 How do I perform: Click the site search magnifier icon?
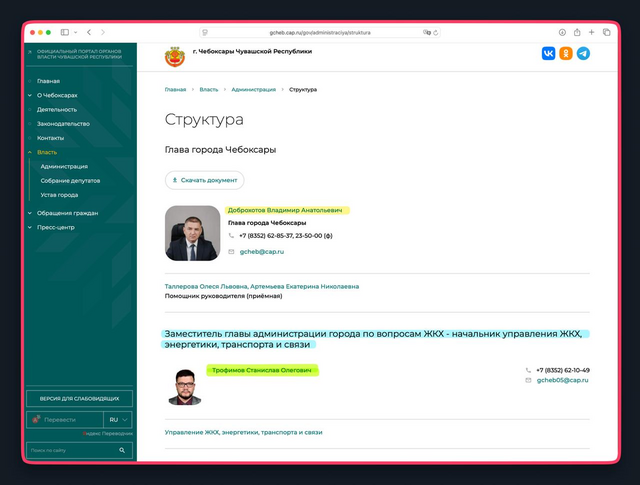(x=122, y=451)
